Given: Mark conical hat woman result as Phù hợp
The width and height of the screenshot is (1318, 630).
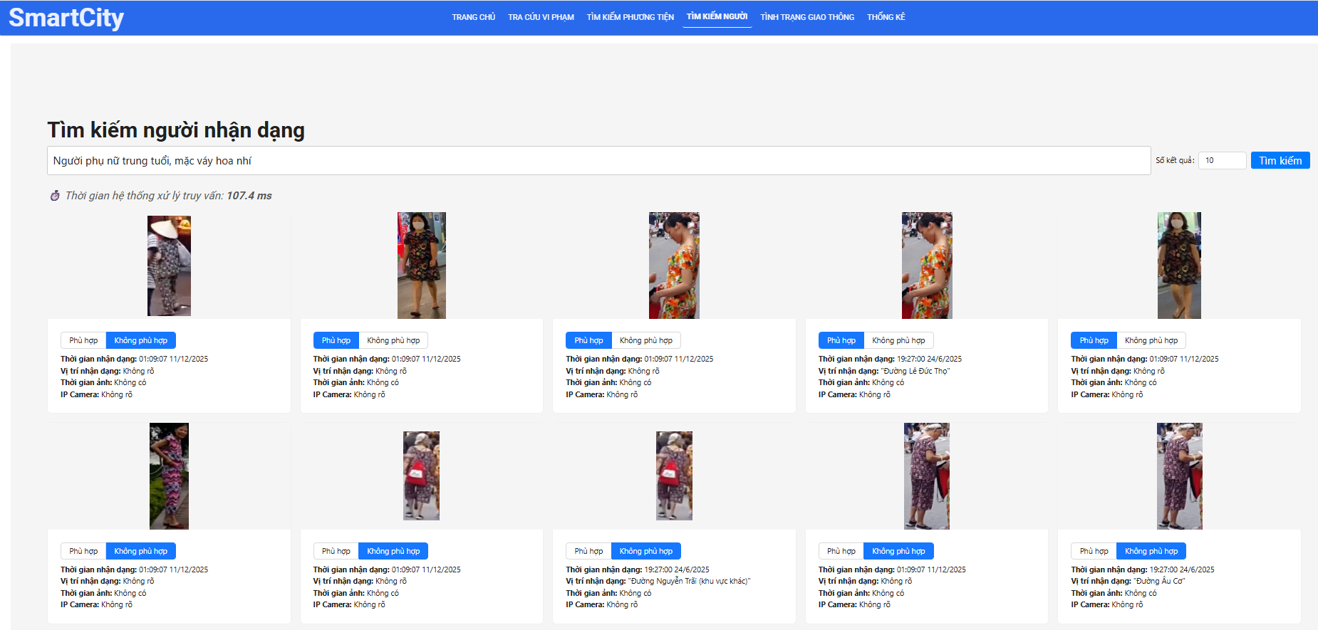Looking at the screenshot, I should click(x=83, y=341).
